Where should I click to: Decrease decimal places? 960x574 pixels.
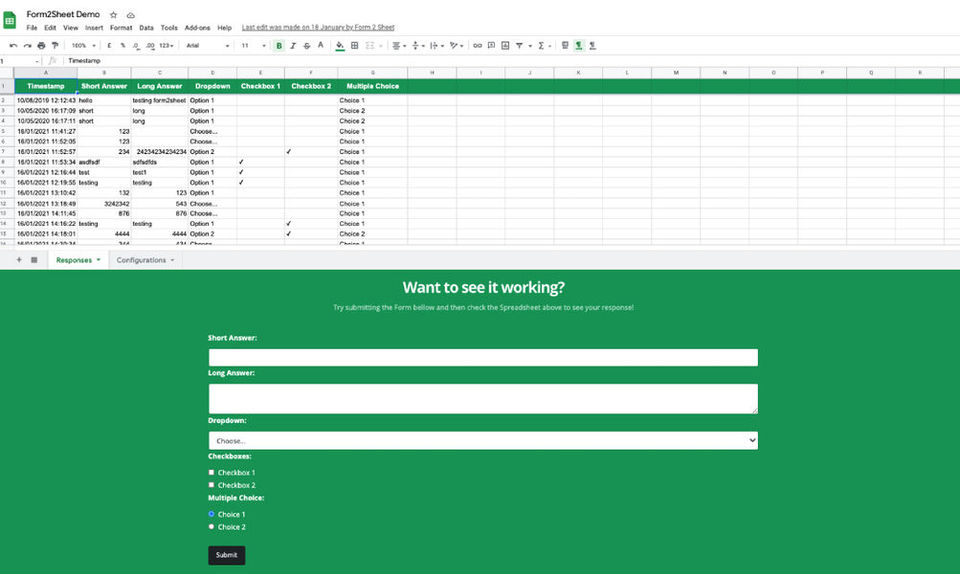tap(136, 46)
